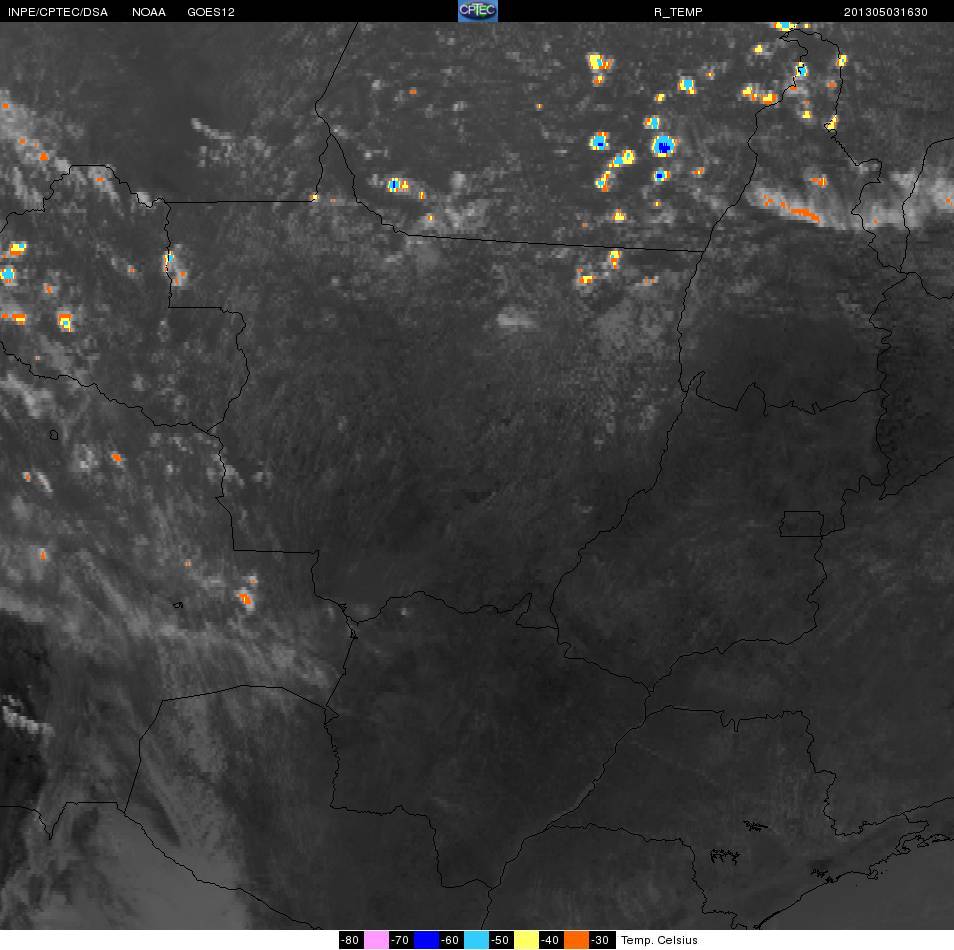Click the -70 legend value label
Image resolution: width=954 pixels, height=950 pixels.
[x=400, y=940]
